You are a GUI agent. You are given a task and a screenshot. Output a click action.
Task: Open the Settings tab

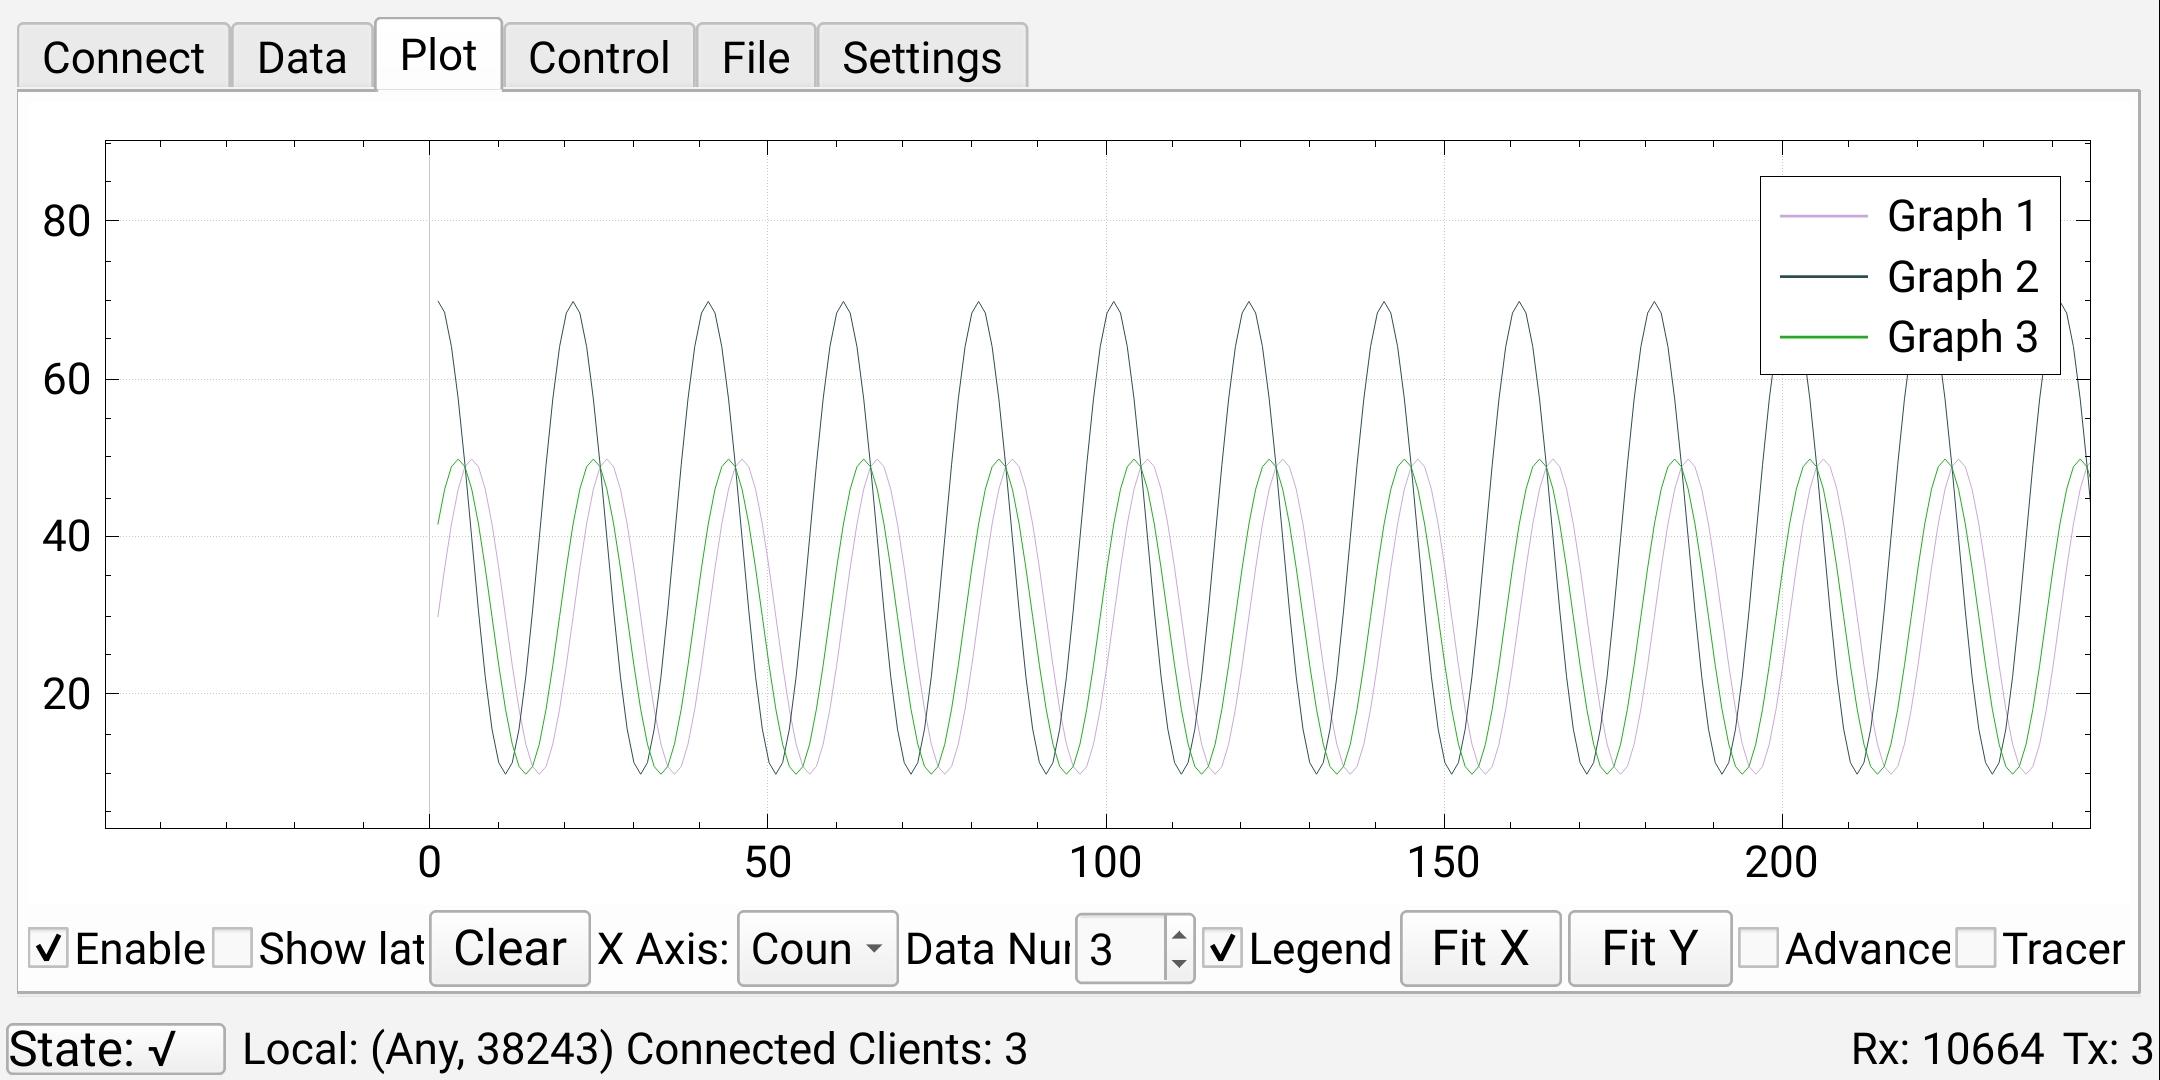(x=921, y=57)
